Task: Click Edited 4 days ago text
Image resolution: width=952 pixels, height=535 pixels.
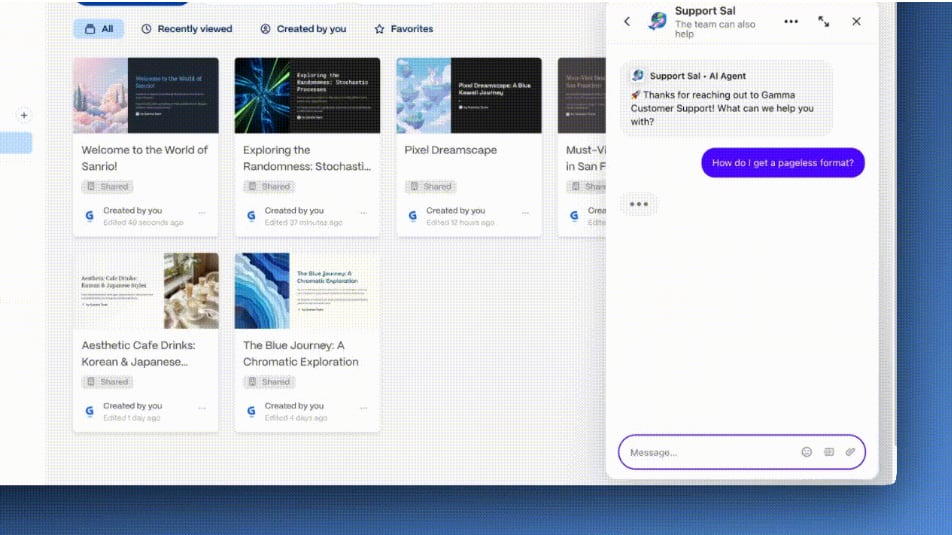Action: pos(296,418)
